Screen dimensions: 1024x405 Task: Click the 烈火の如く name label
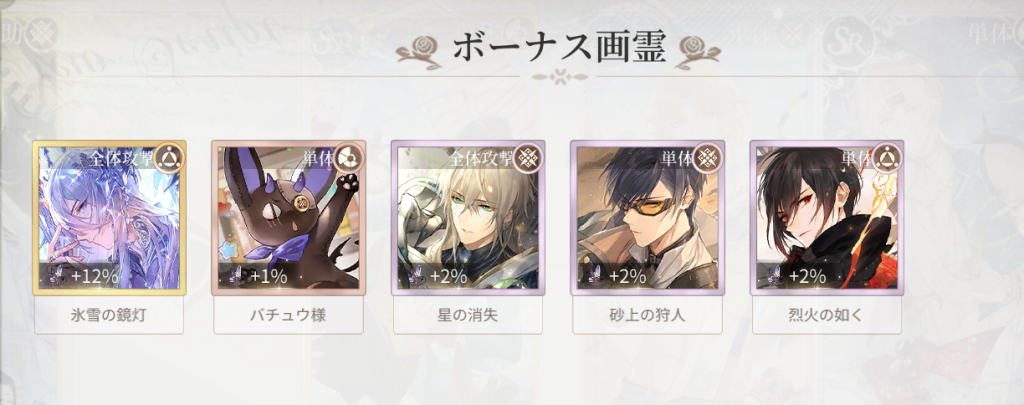tap(827, 316)
